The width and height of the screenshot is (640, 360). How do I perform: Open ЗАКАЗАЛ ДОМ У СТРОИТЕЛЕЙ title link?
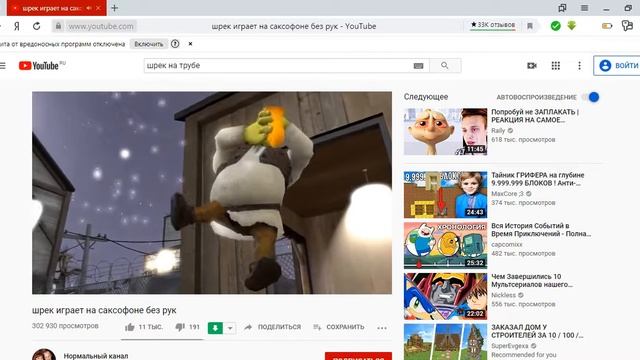tap(537, 331)
